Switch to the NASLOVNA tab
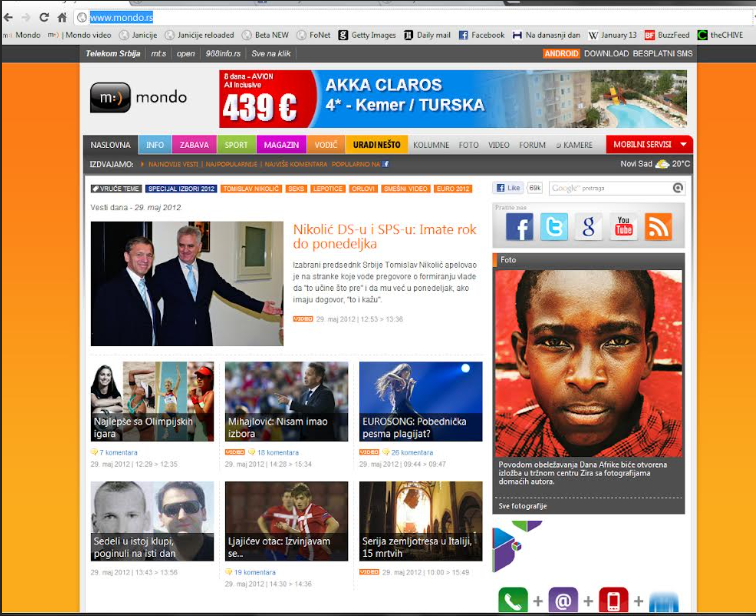This screenshot has width=756, height=616. pos(110,145)
